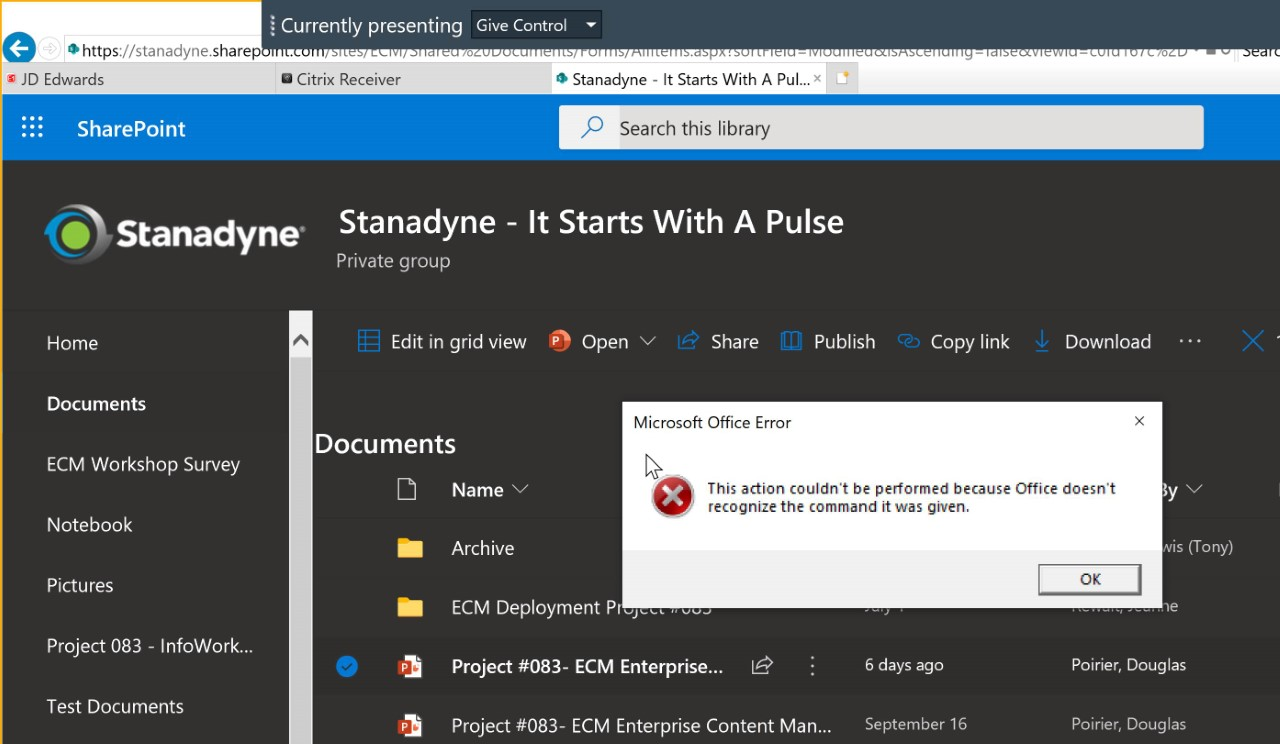This screenshot has width=1280, height=744.
Task: Open vertical ellipsis on selected Project #083 row
Action: tap(813, 665)
